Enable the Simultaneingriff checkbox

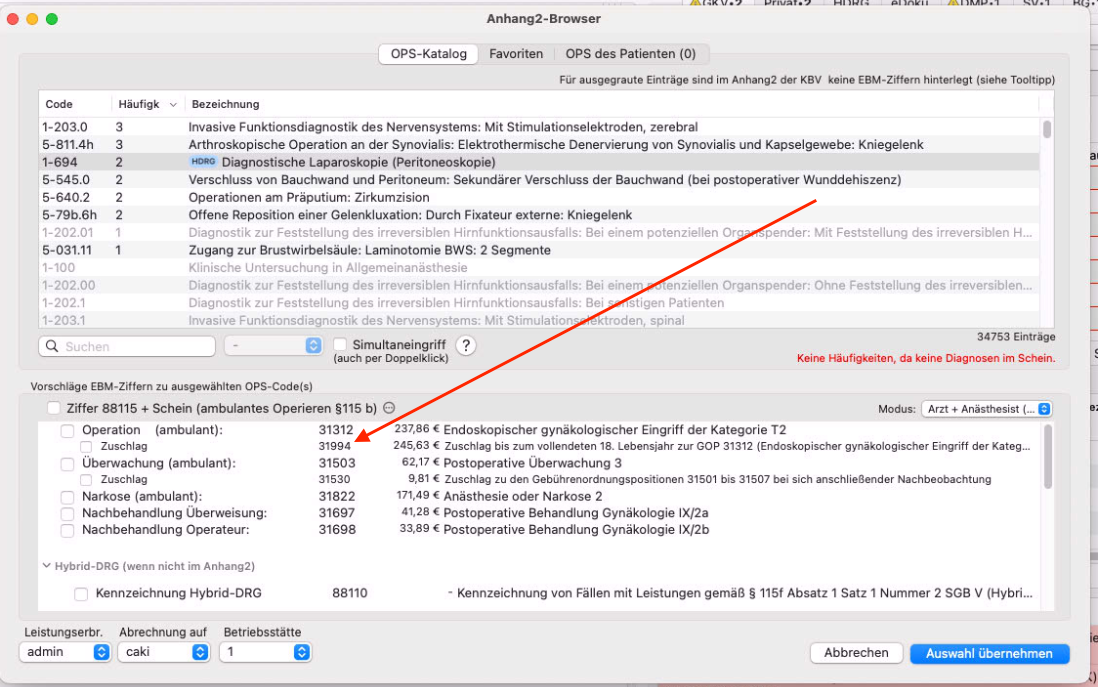(x=340, y=345)
